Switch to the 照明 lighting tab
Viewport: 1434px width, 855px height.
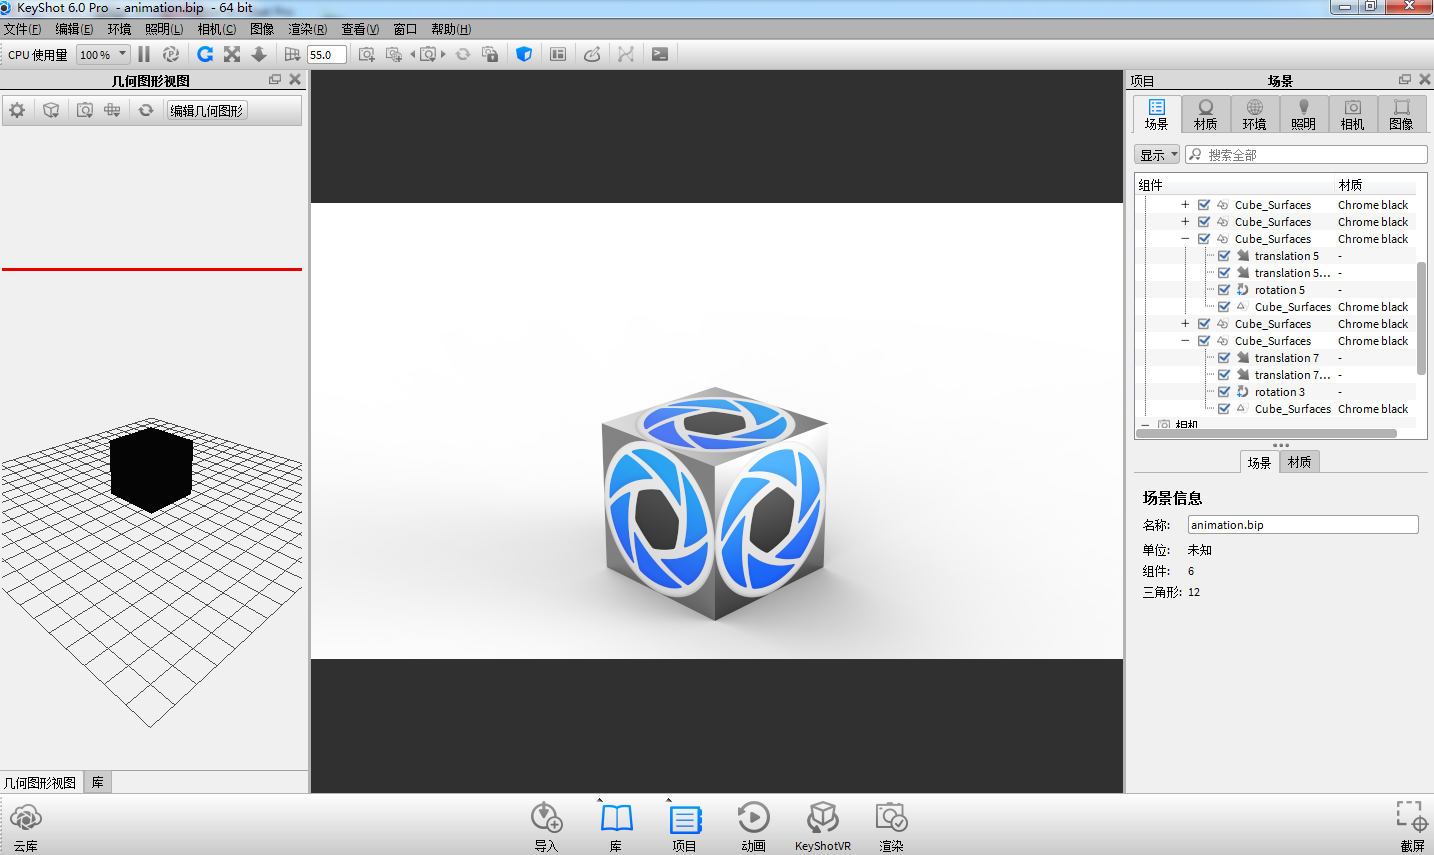tap(1303, 115)
